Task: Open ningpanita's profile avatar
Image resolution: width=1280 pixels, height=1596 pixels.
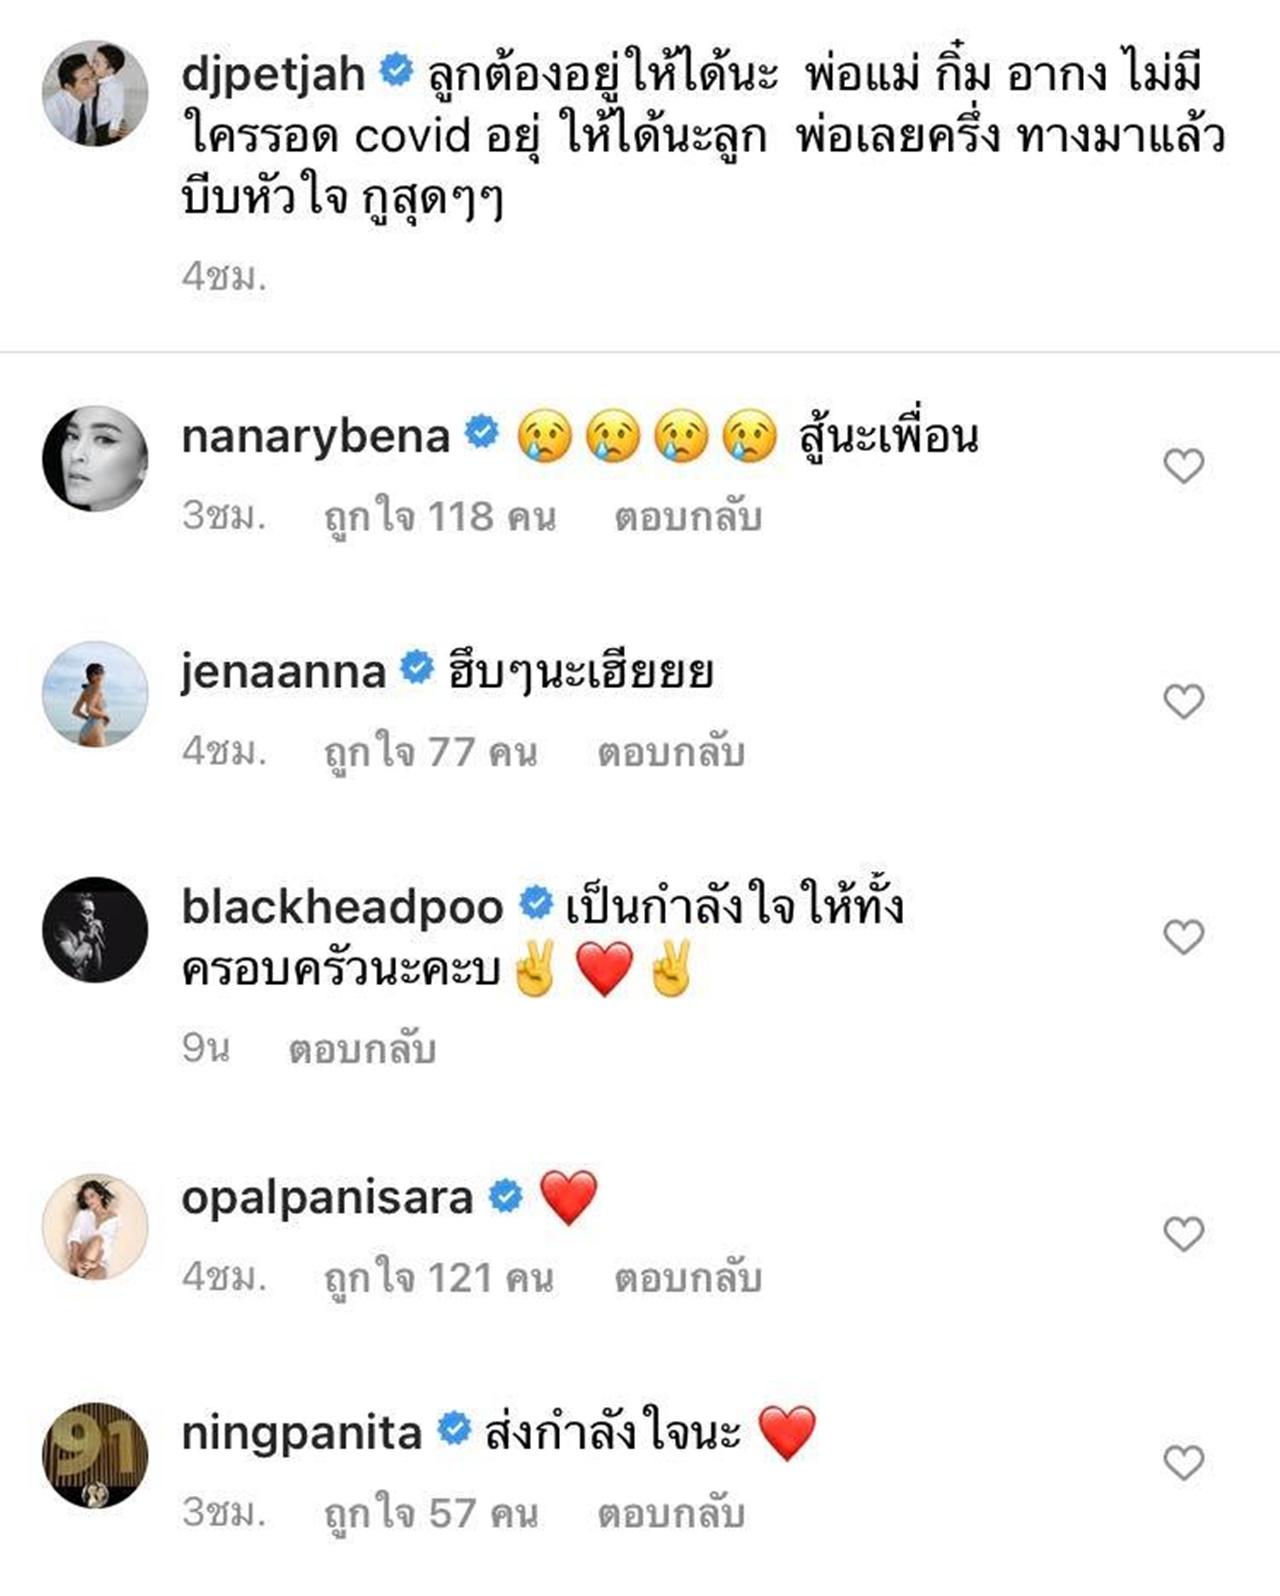Action: click(x=95, y=1455)
